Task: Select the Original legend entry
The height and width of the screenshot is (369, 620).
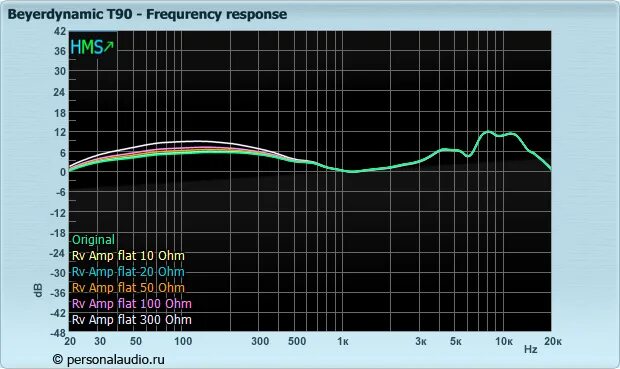Action: click(x=93, y=240)
